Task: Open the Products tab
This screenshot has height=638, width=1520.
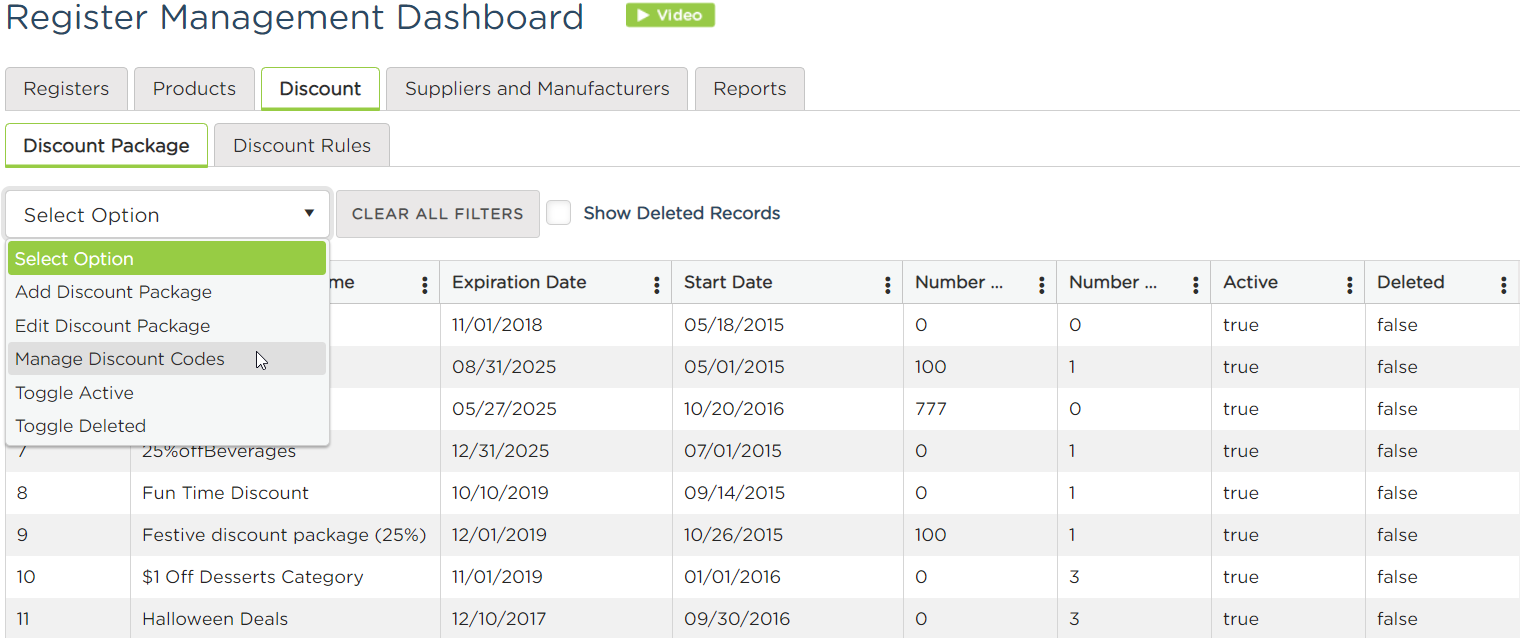Action: pyautogui.click(x=194, y=89)
